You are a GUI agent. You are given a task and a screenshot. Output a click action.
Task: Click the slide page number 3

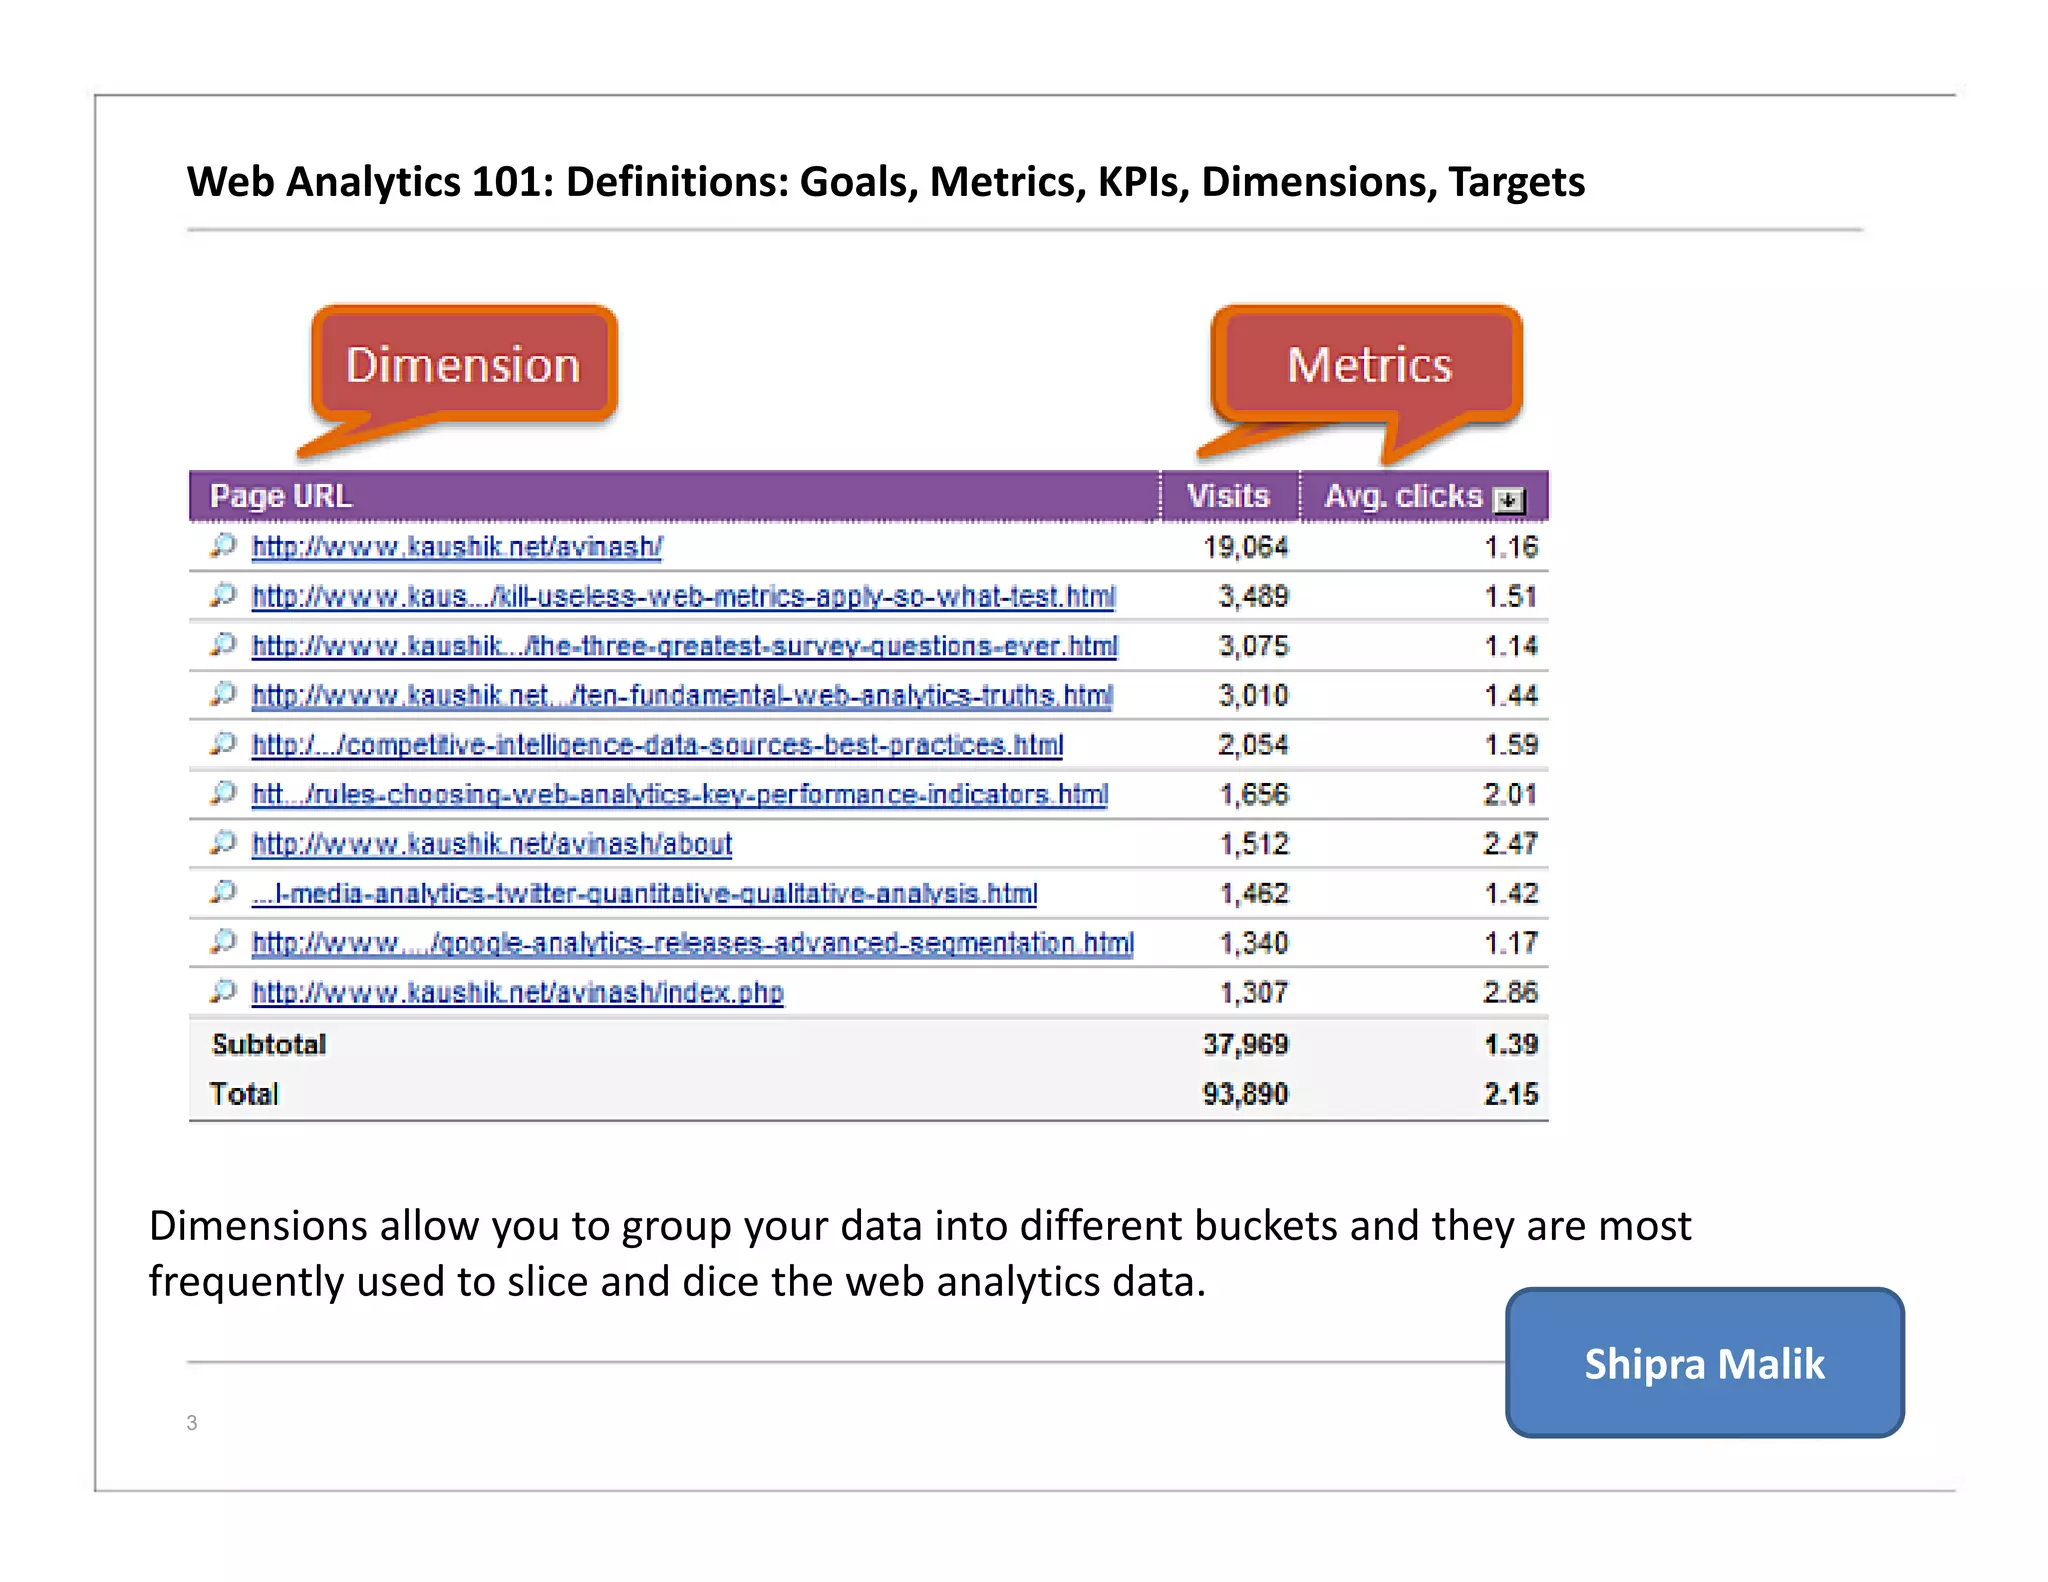192,1422
